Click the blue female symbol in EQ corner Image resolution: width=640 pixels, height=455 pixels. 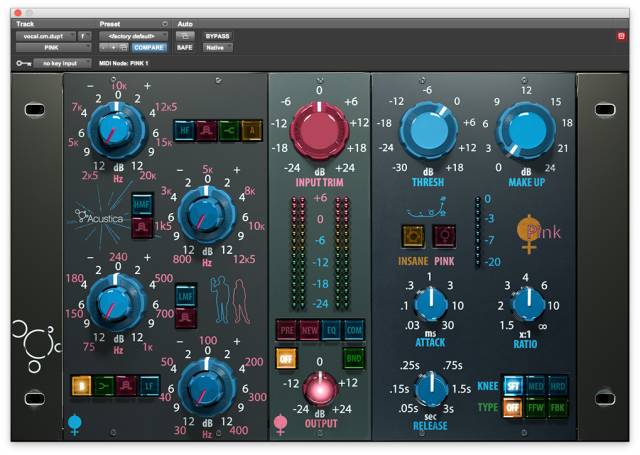pyautogui.click(x=74, y=424)
